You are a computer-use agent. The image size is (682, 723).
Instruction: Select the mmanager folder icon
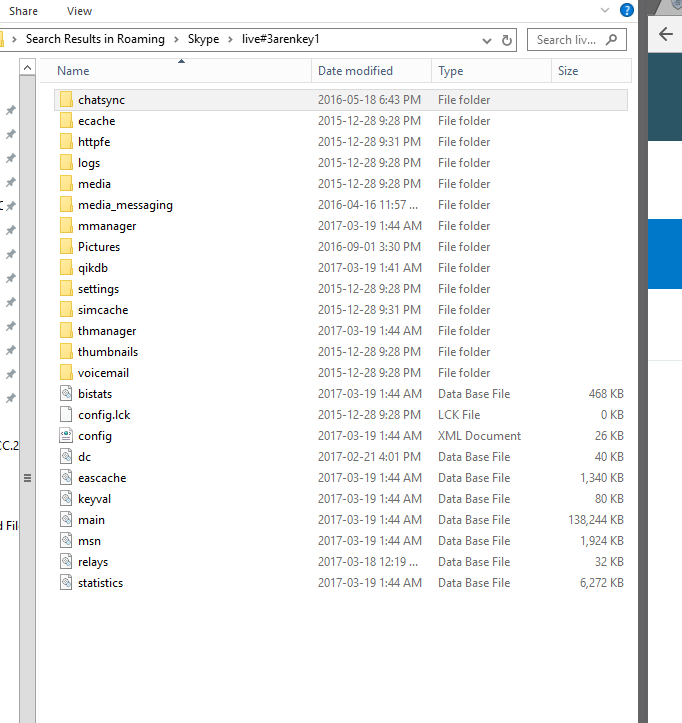66,225
